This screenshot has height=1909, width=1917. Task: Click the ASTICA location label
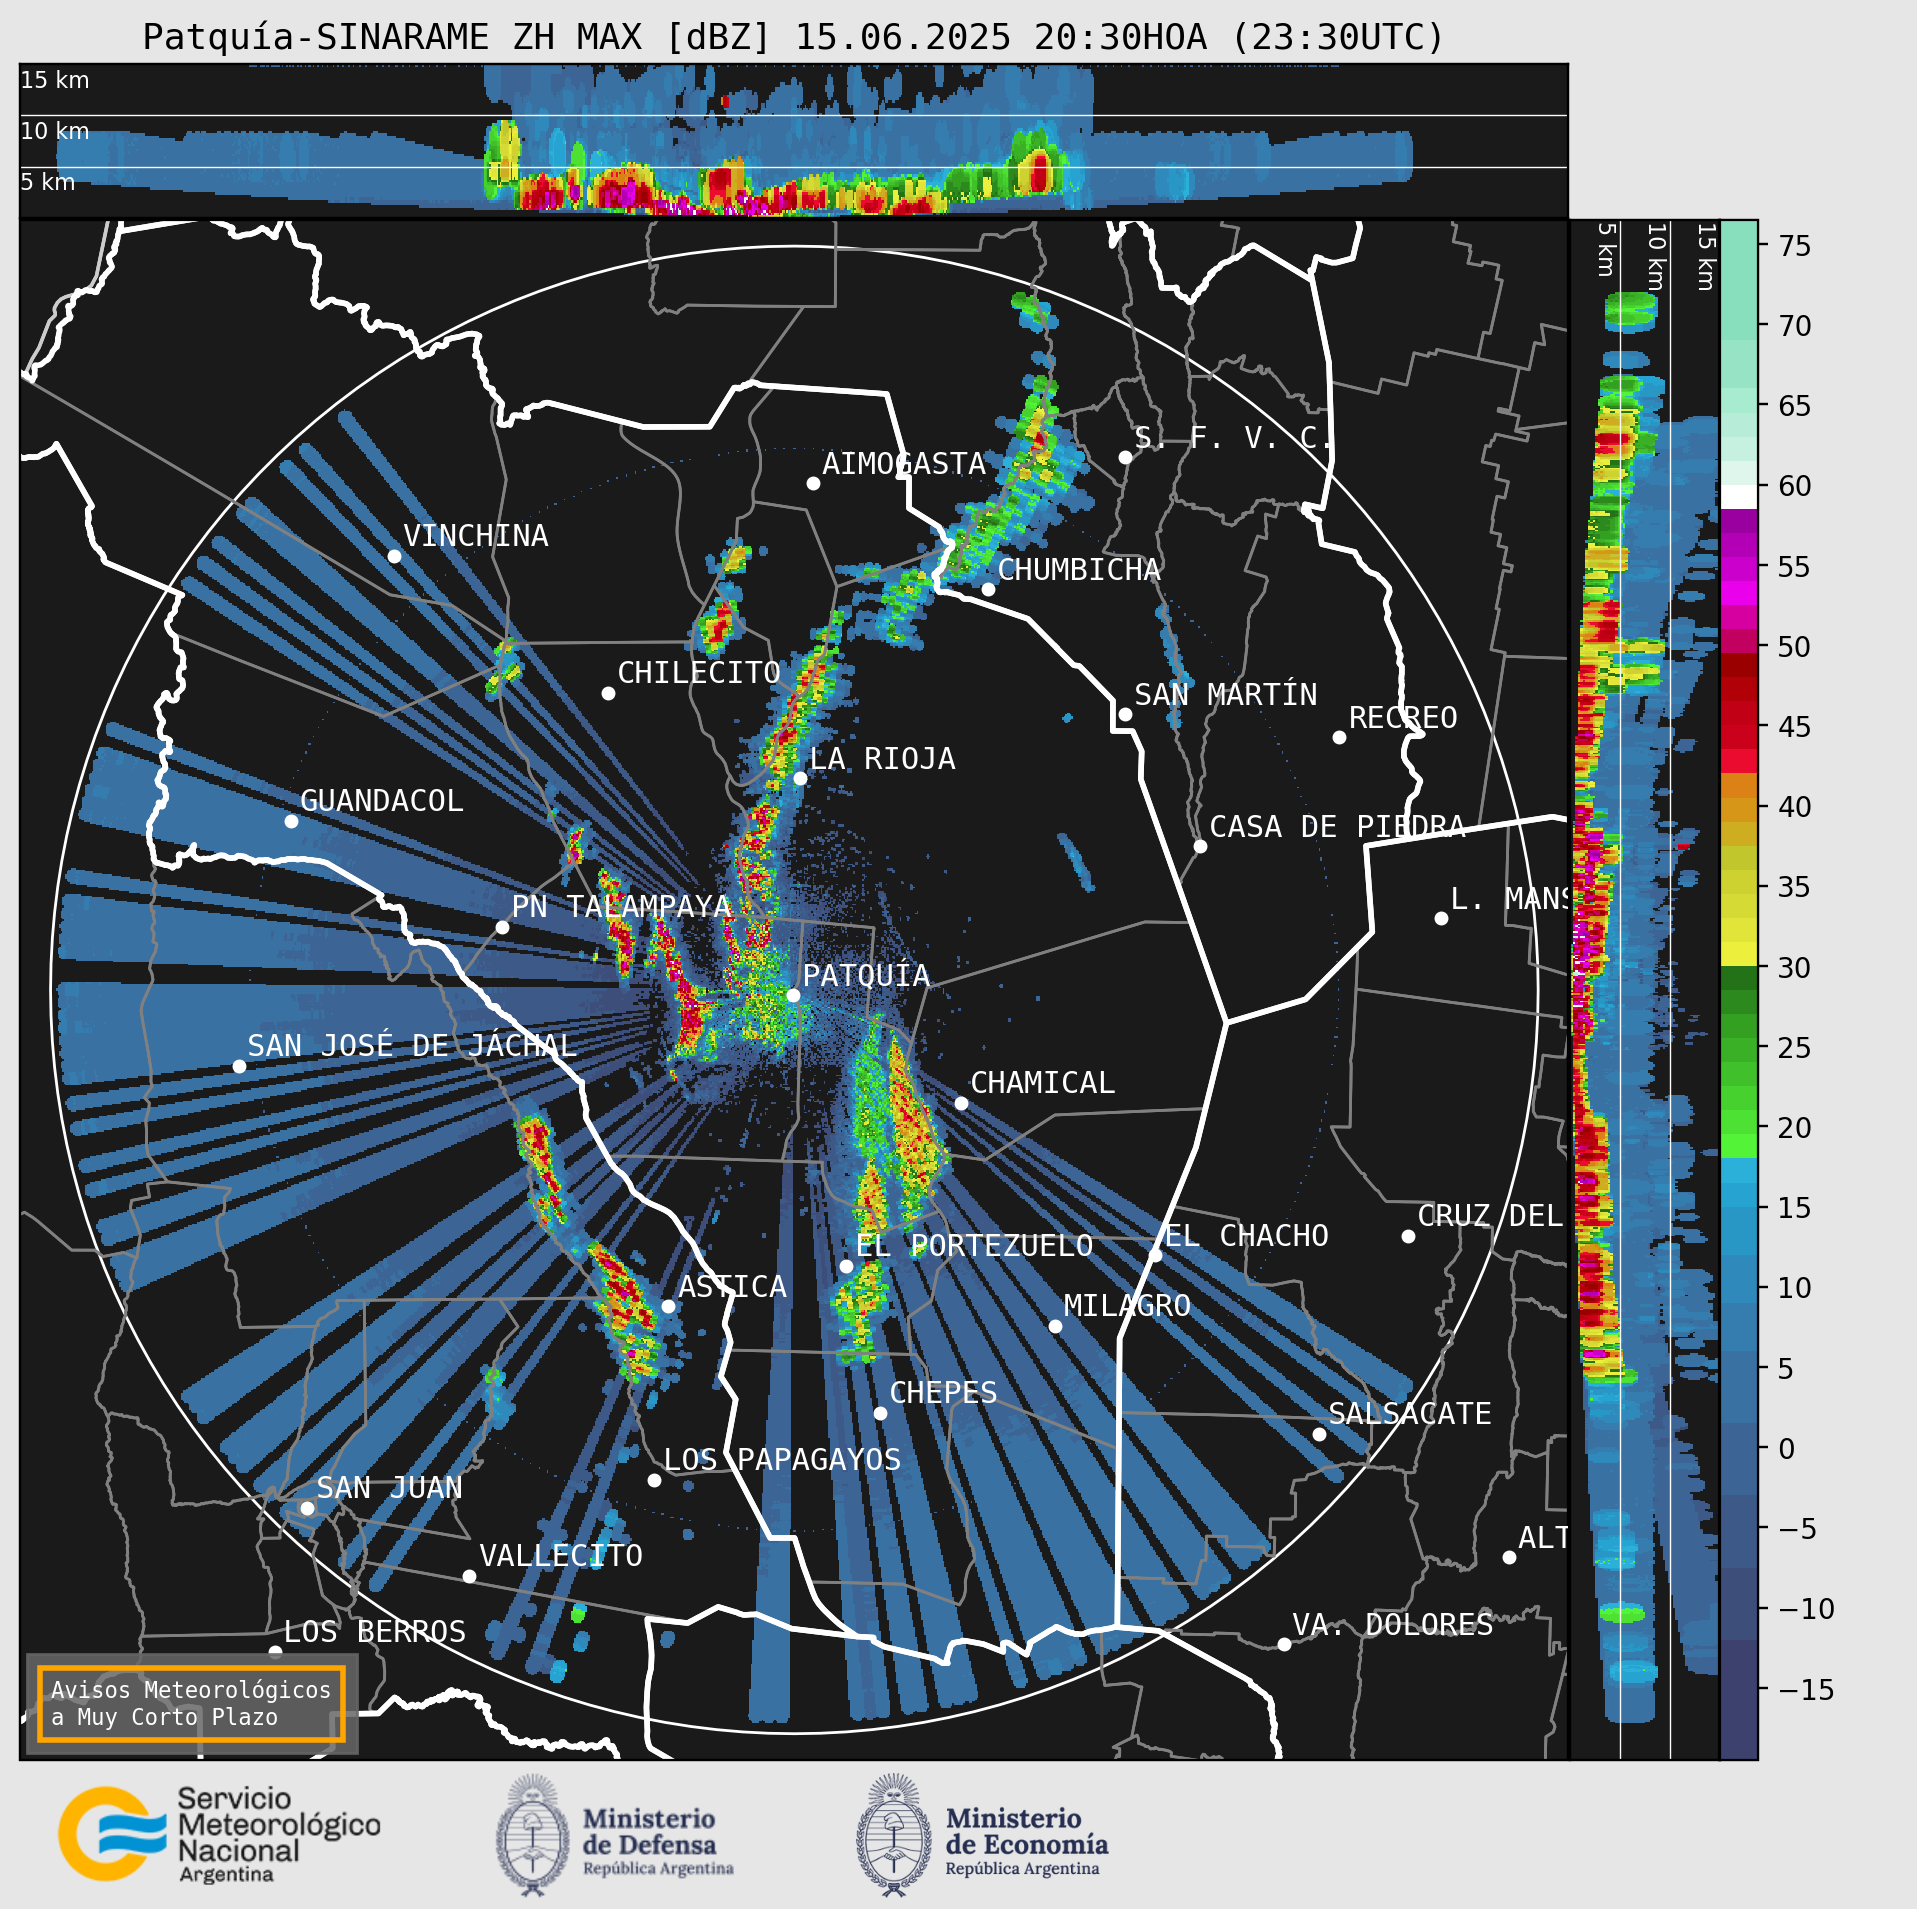[733, 1287]
